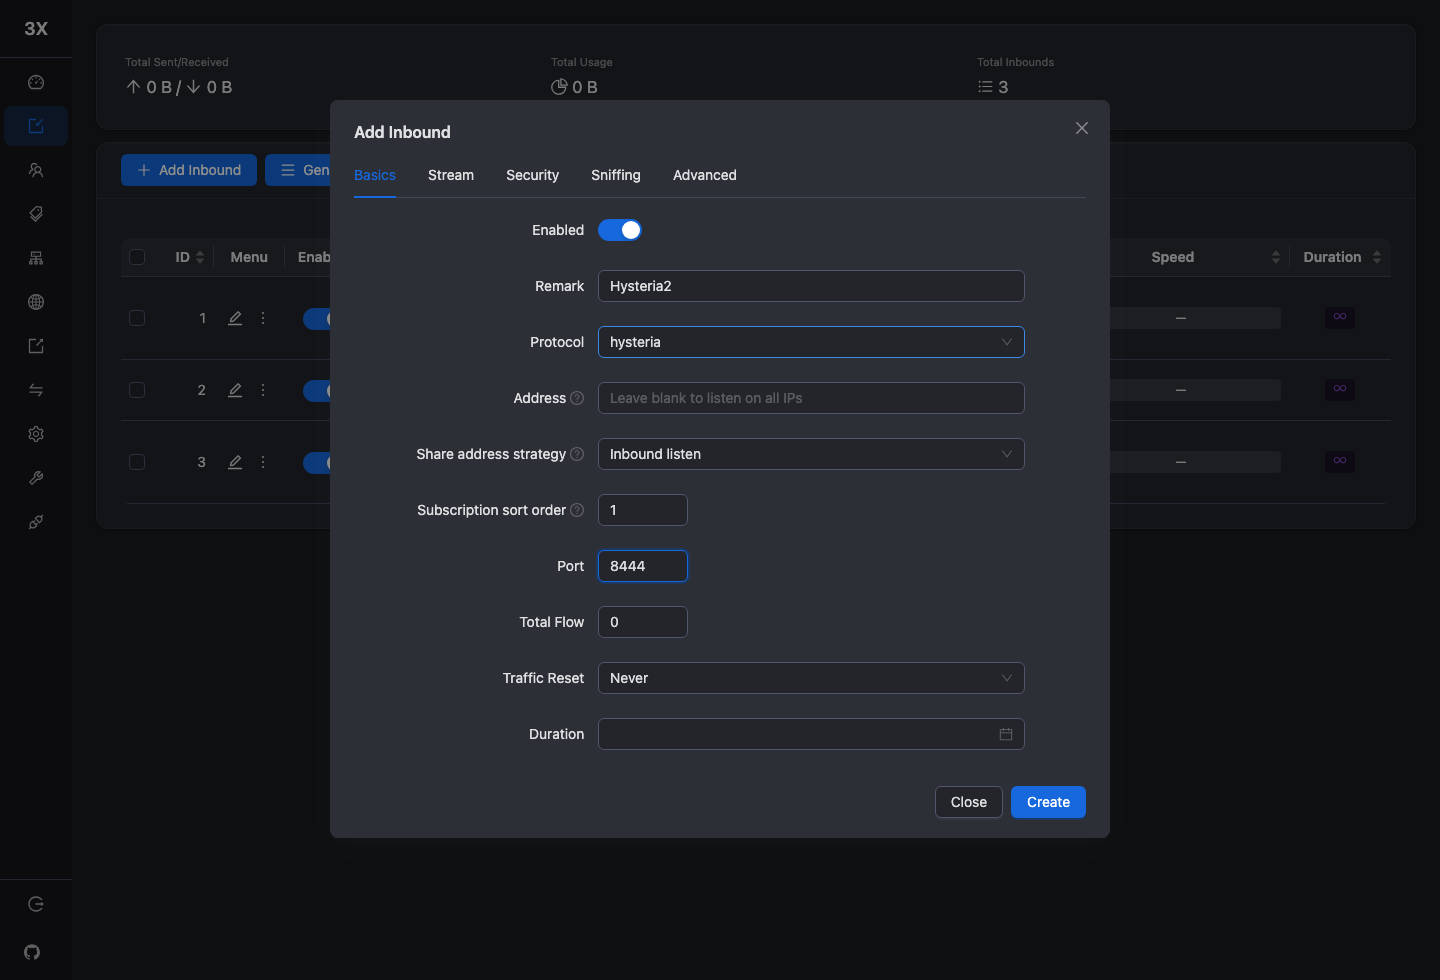Click the Close button in dialog
The image size is (1440, 980).
(969, 802)
